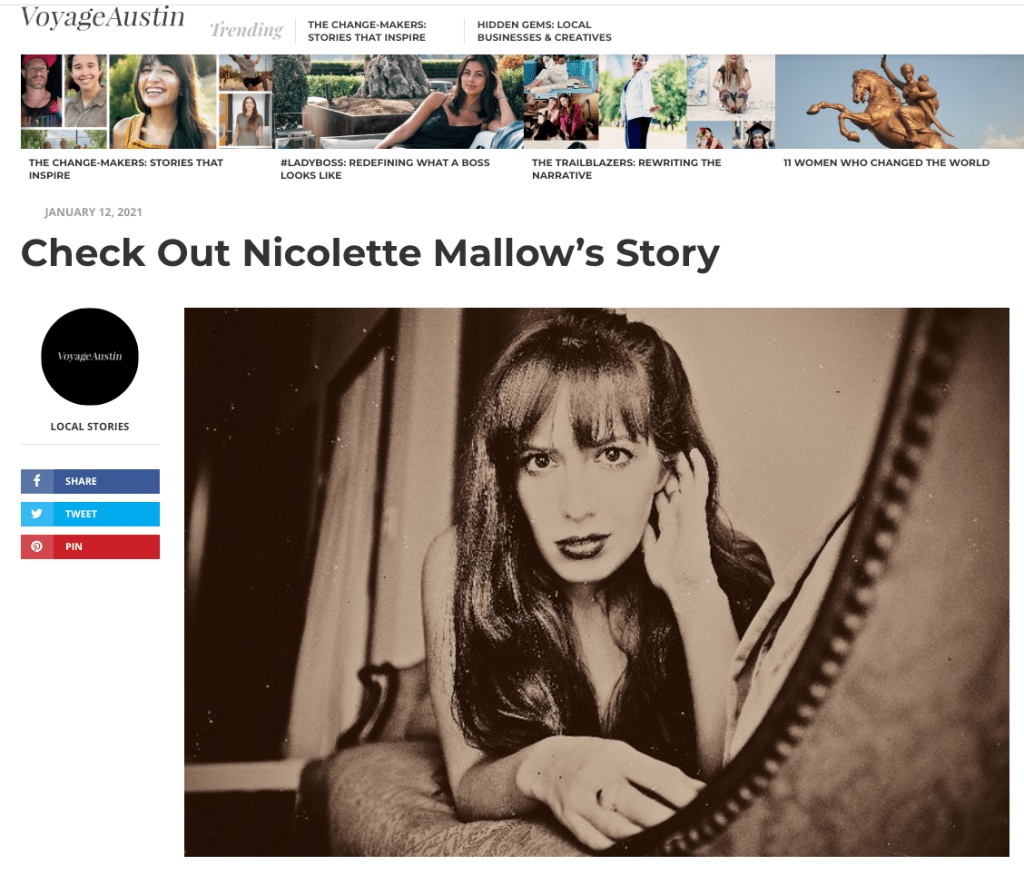Open Local Stories category link
Image resolution: width=1024 pixels, height=885 pixels.
tap(90, 426)
